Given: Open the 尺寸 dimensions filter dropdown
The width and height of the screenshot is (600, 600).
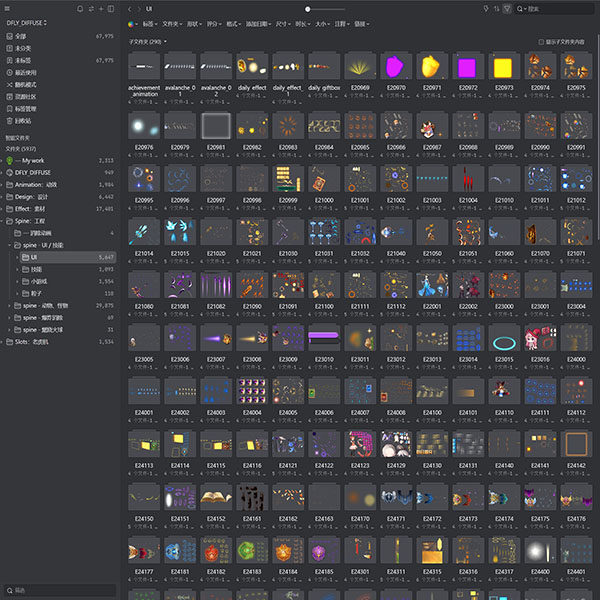Looking at the screenshot, I should [283, 24].
